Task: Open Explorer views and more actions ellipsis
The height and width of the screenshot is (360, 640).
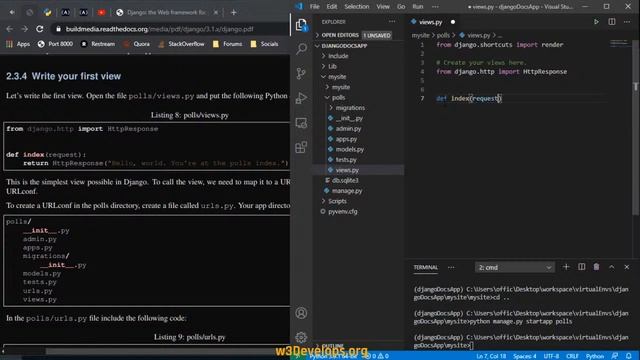Action: click(392, 22)
